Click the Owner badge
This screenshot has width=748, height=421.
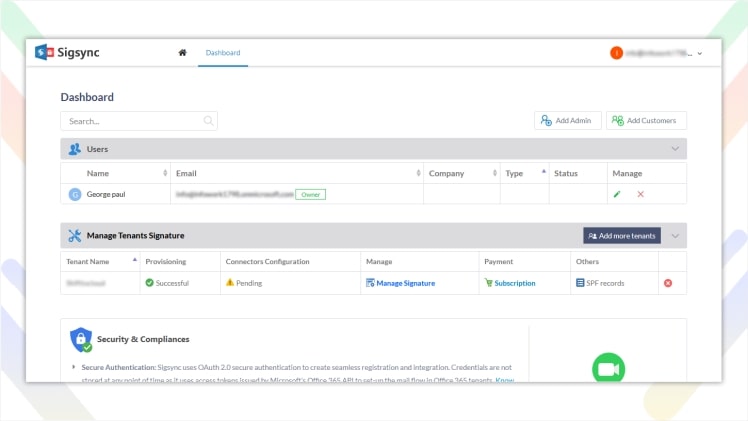click(311, 195)
